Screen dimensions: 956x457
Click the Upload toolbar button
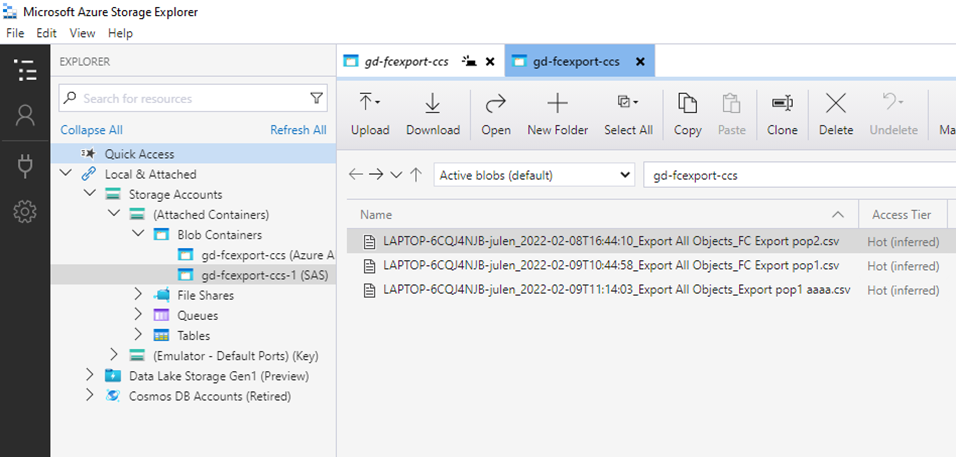click(x=370, y=114)
